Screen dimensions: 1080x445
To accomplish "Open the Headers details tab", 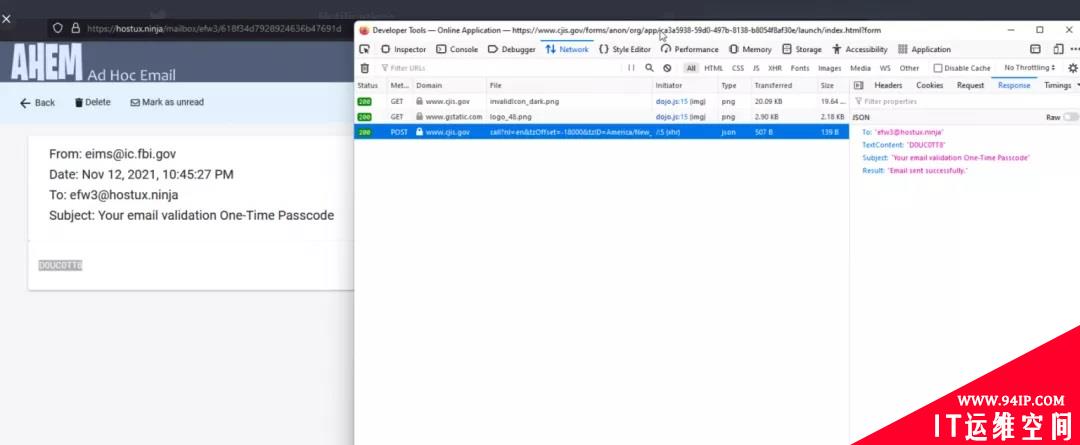I will pos(888,85).
